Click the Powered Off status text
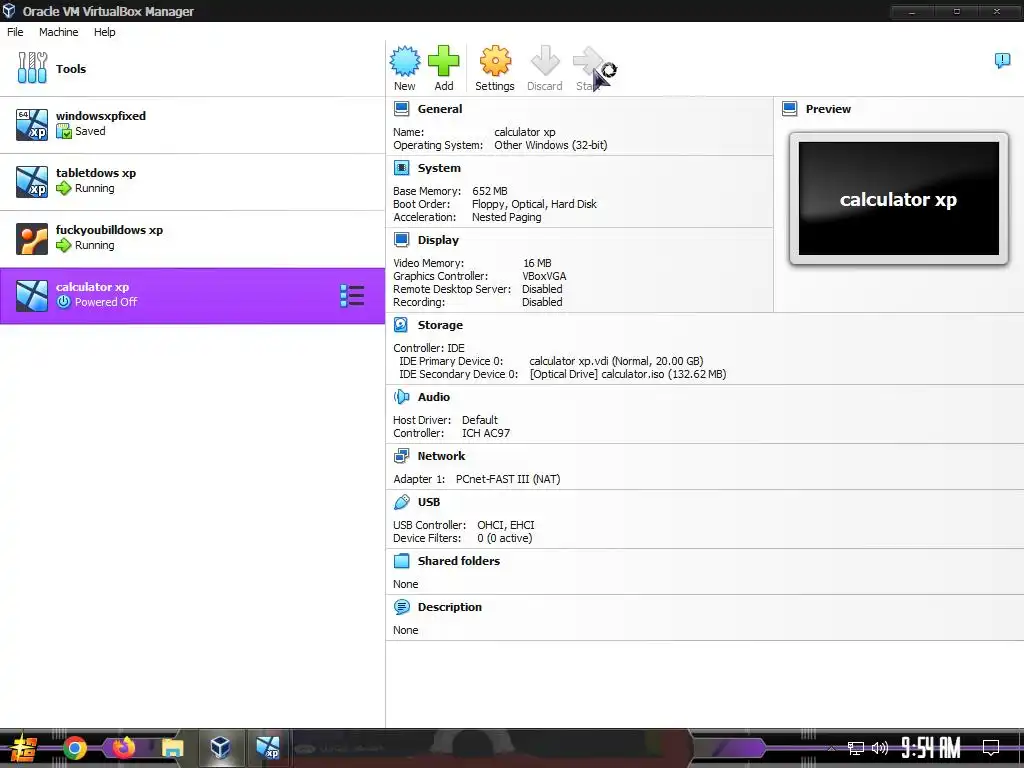This screenshot has width=1024, height=768. pos(106,302)
